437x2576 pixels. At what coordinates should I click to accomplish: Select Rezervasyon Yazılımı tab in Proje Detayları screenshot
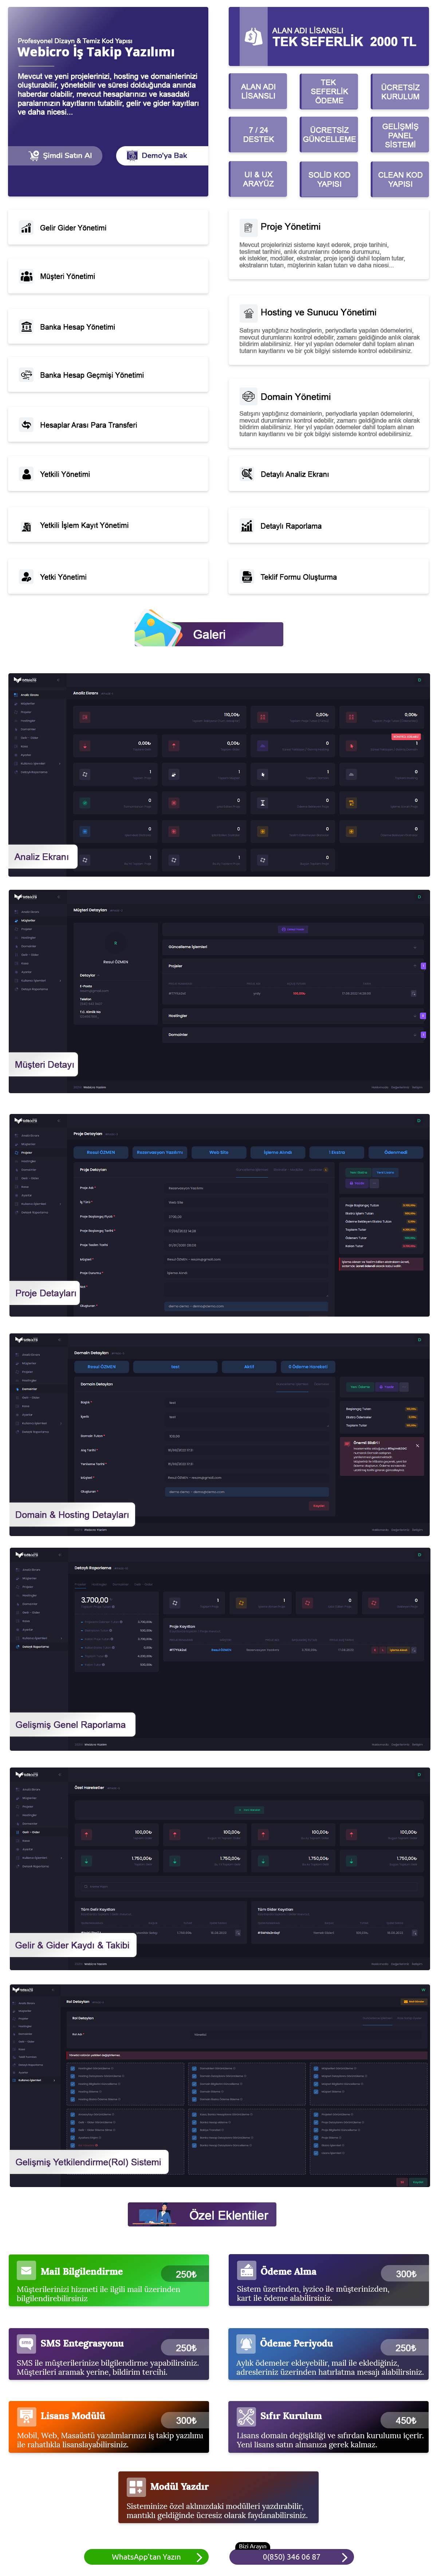[x=160, y=1152]
